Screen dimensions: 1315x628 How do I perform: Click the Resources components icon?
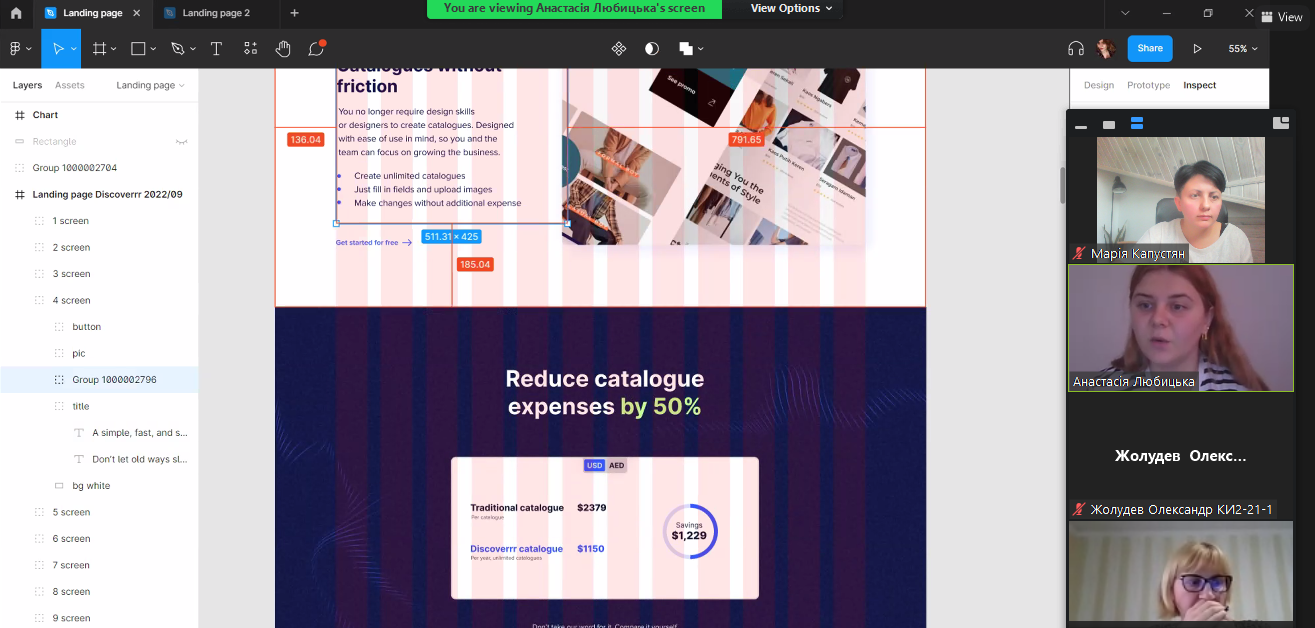pyautogui.click(x=250, y=48)
